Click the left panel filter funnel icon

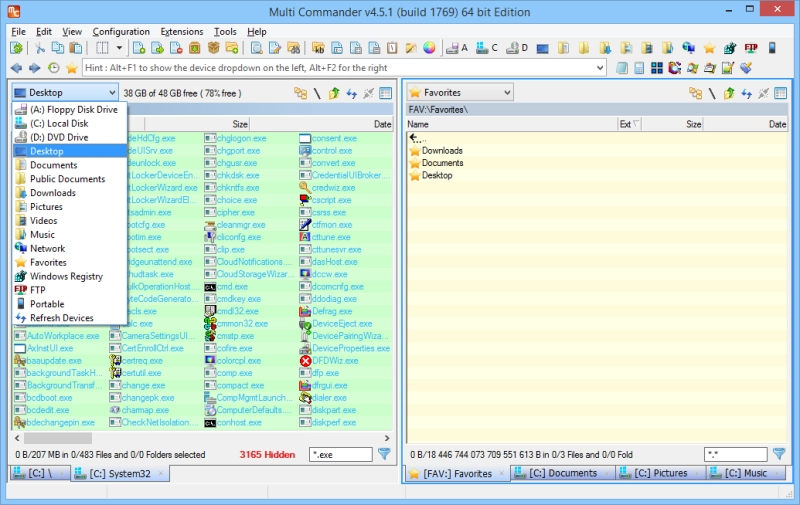point(384,454)
